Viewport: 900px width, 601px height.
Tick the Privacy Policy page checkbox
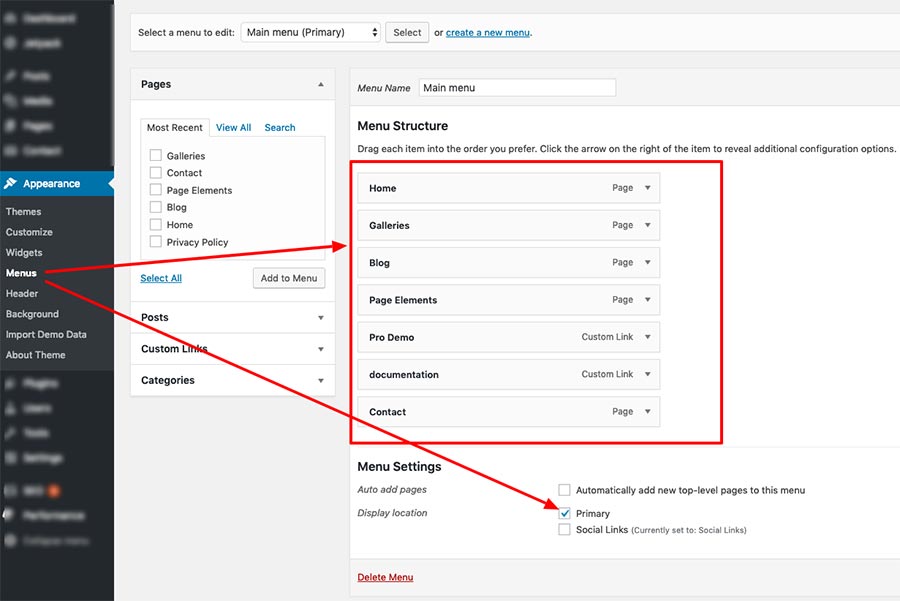click(155, 242)
